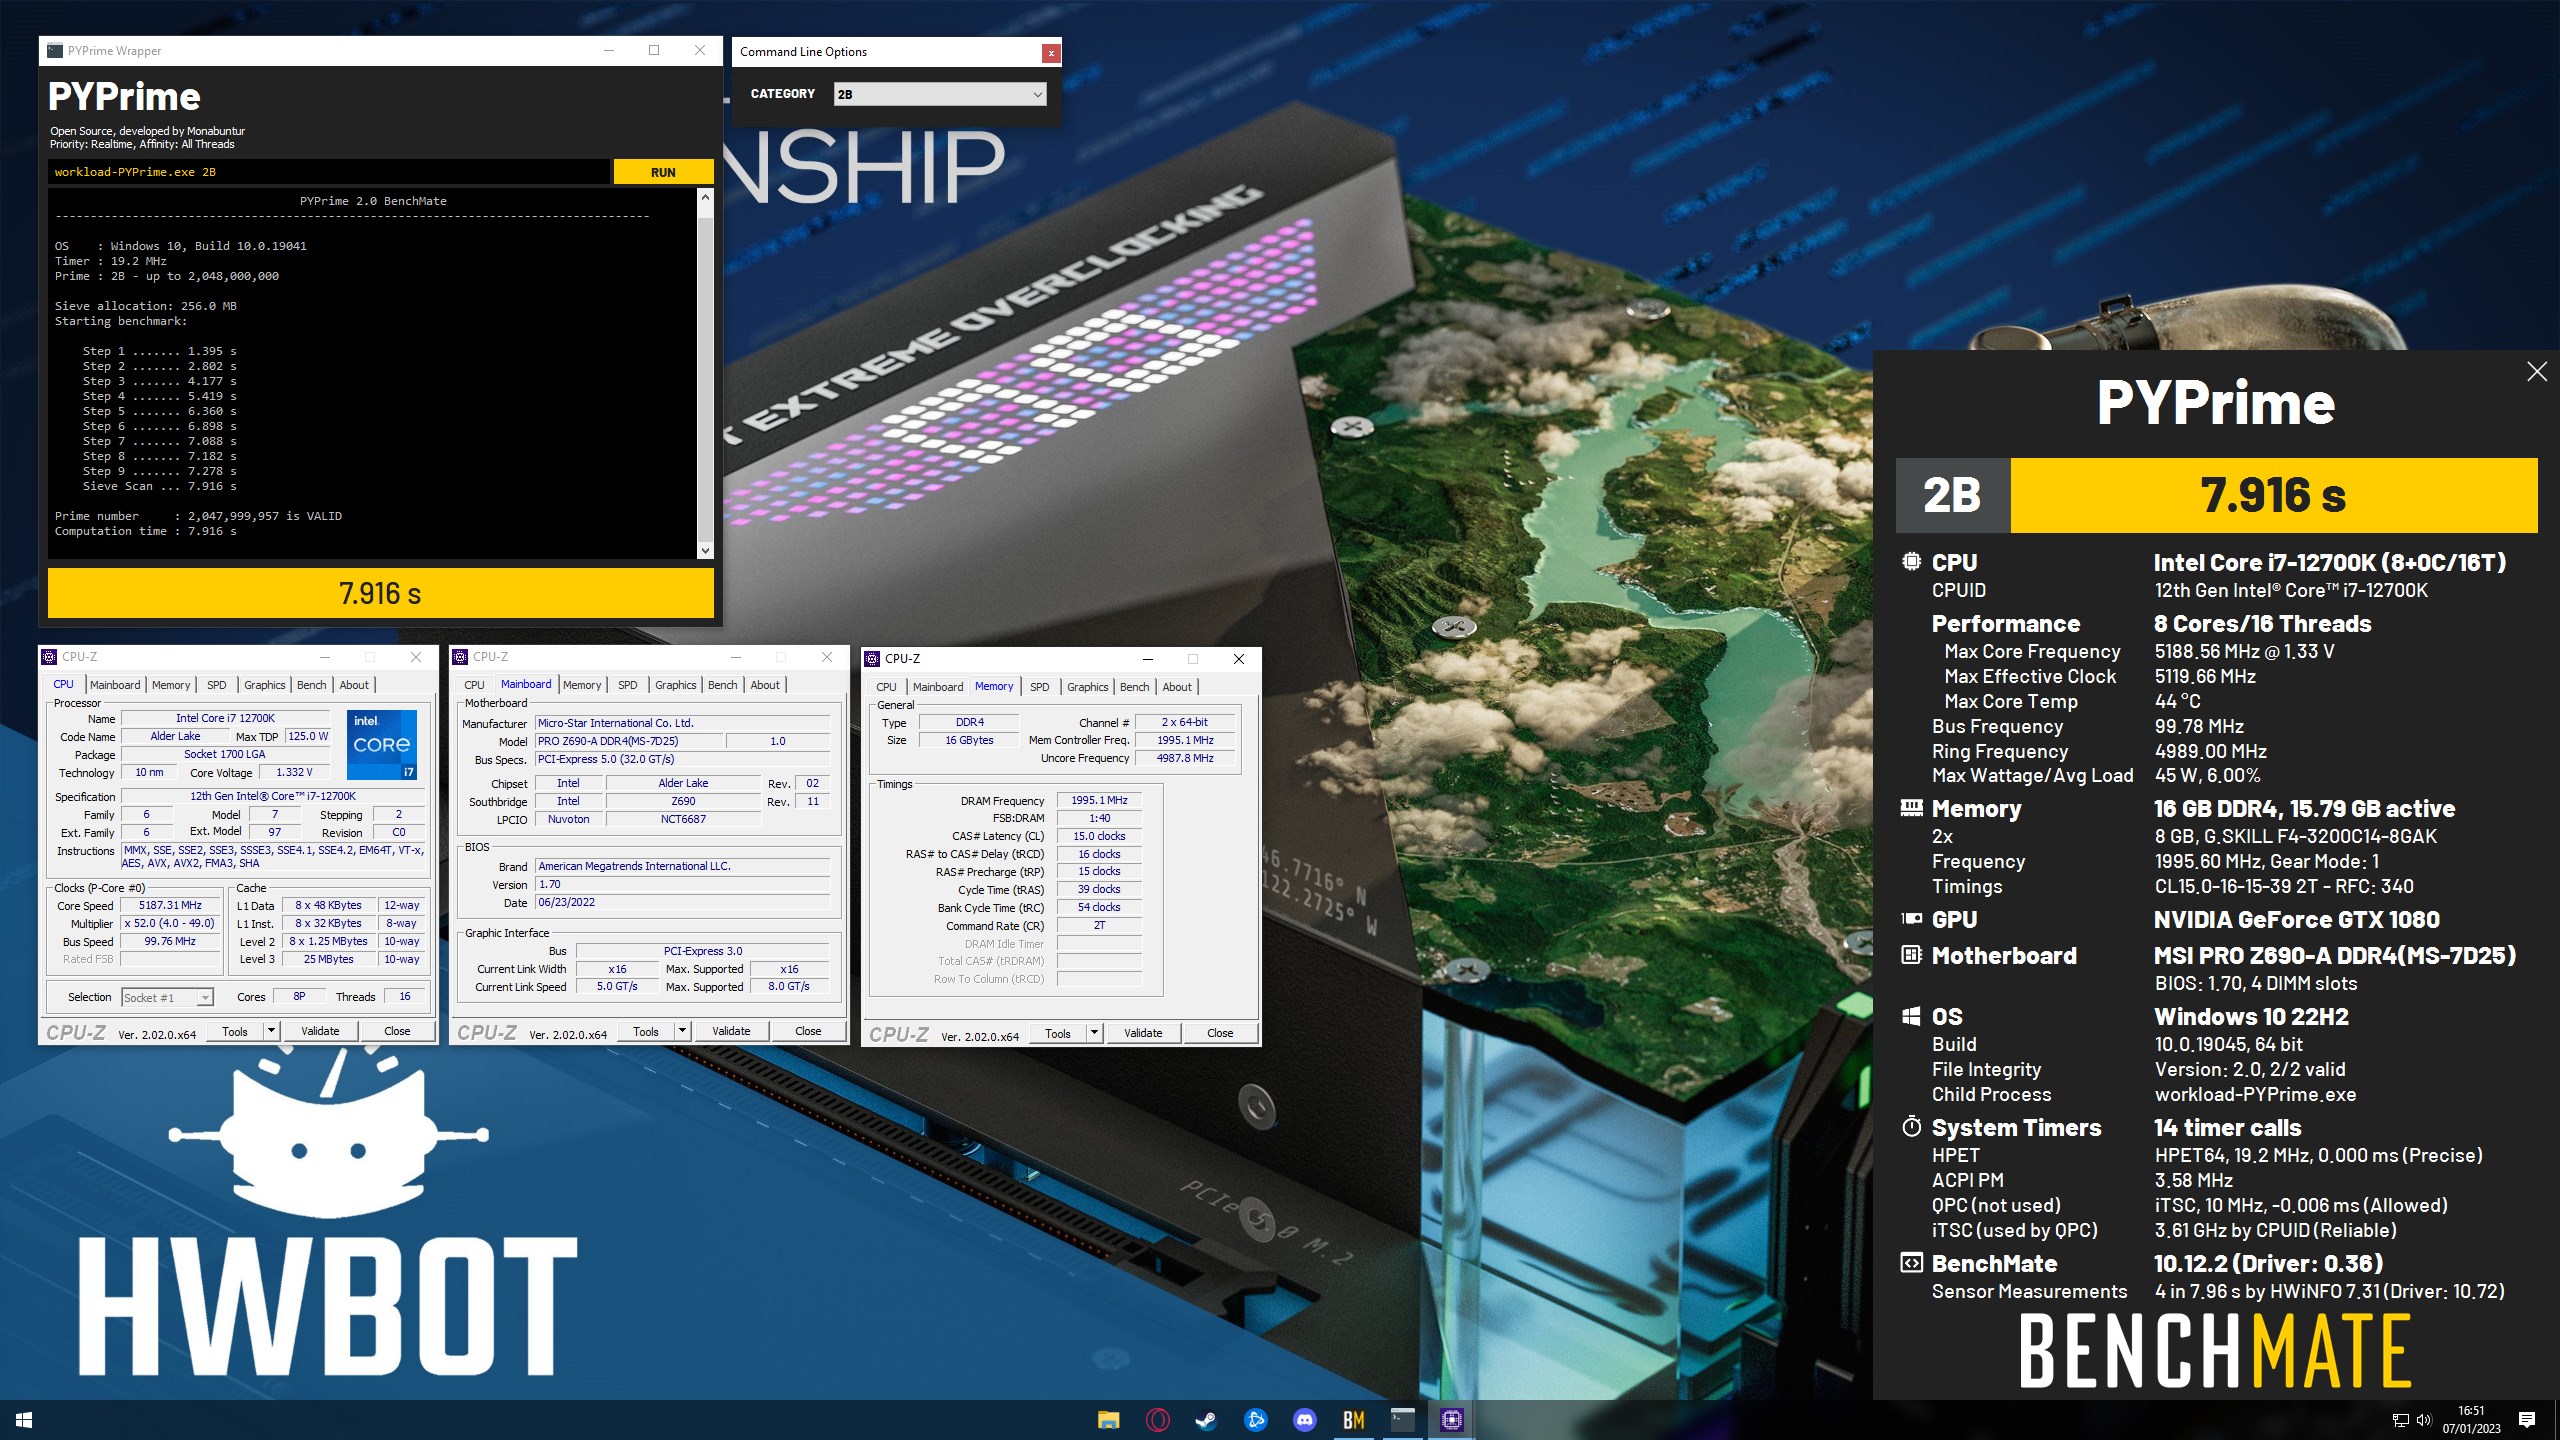Click the PYPrime Wrapper title bar icon
The width and height of the screenshot is (2560, 1440).
click(x=55, y=51)
